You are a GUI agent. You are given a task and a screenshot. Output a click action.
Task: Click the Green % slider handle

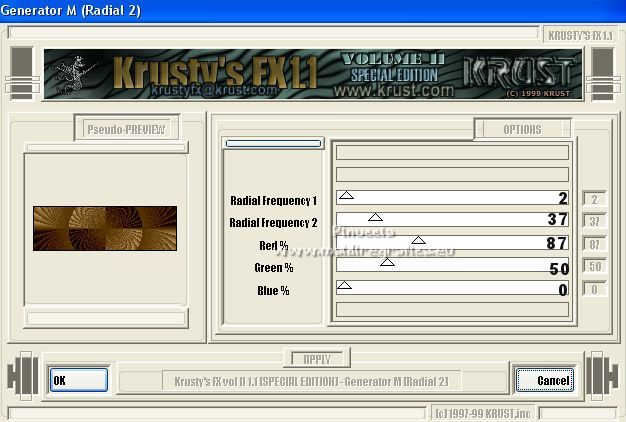387,262
